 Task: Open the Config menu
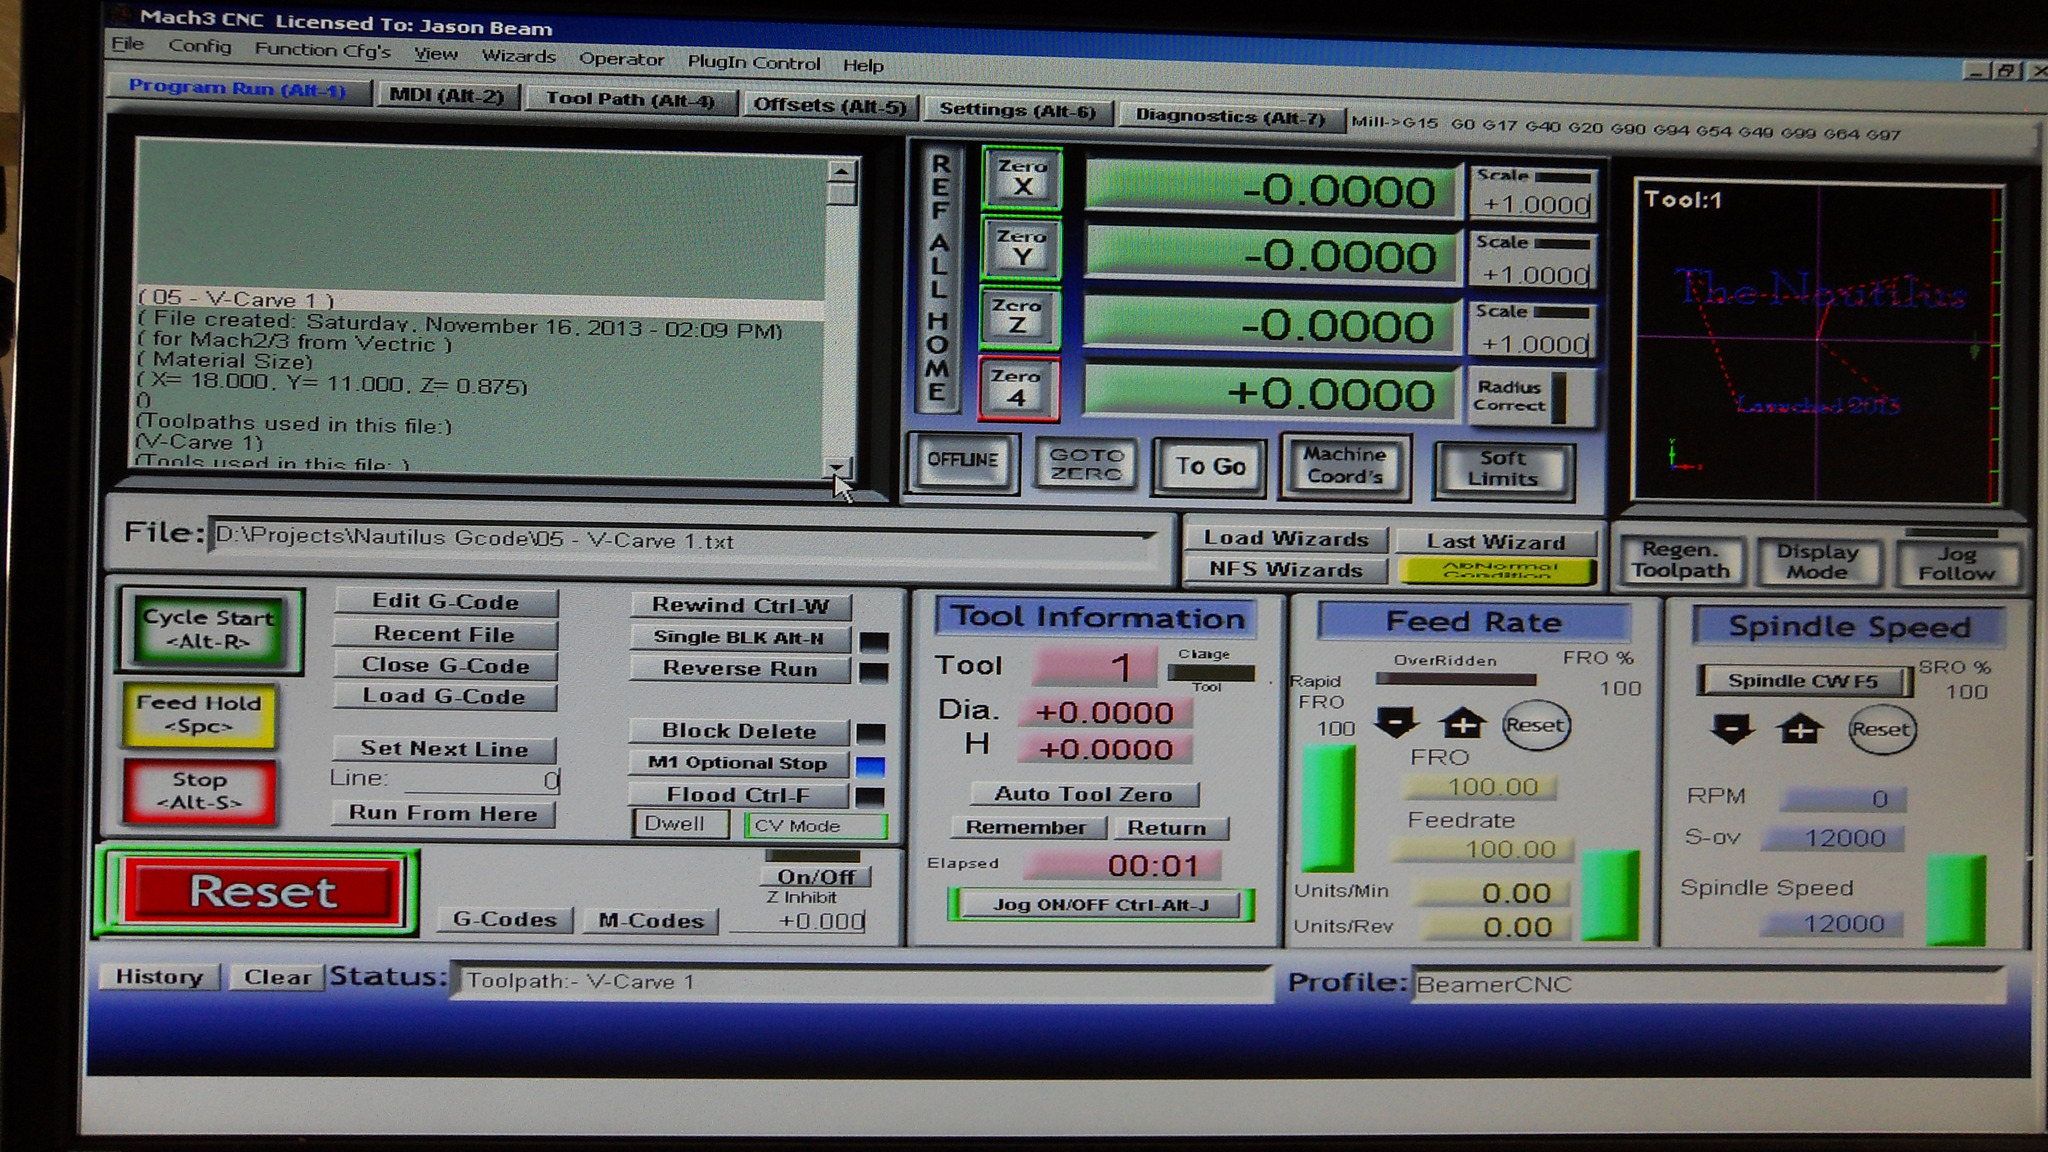click(x=199, y=46)
